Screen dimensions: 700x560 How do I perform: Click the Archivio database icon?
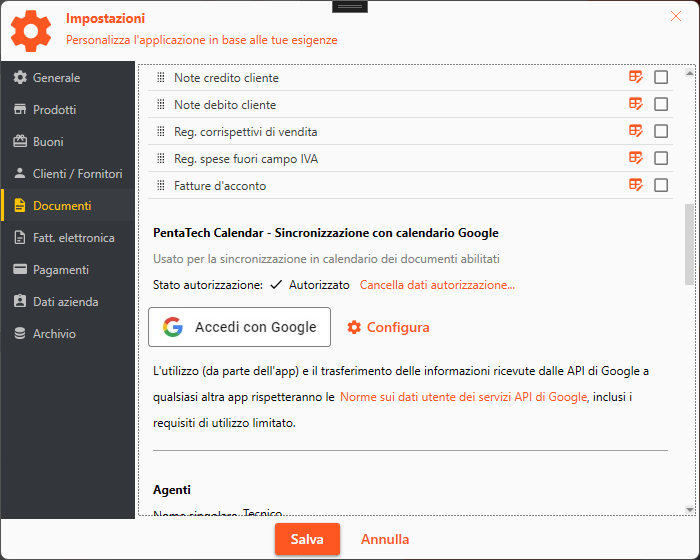(x=20, y=333)
